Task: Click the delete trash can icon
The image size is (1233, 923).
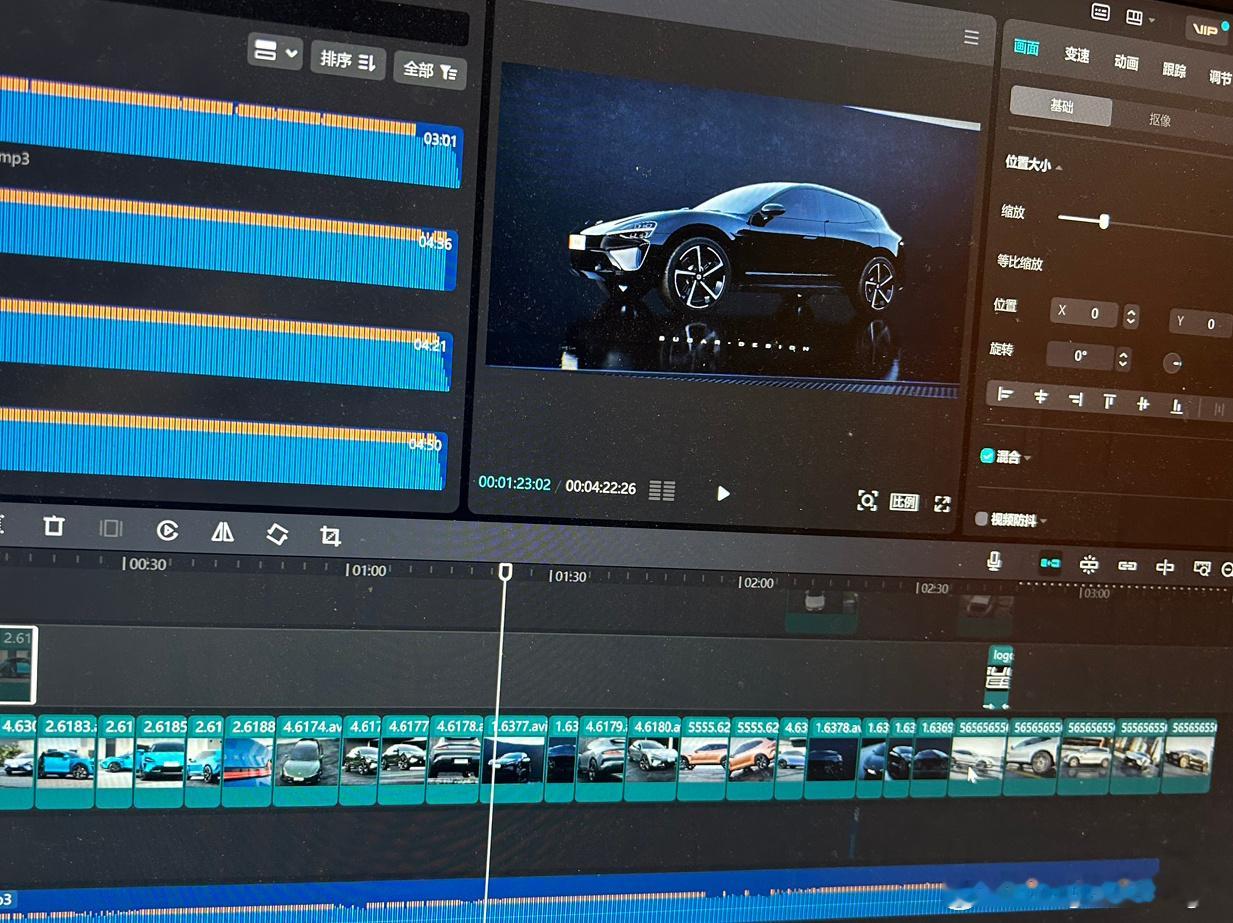Action: click(x=54, y=526)
